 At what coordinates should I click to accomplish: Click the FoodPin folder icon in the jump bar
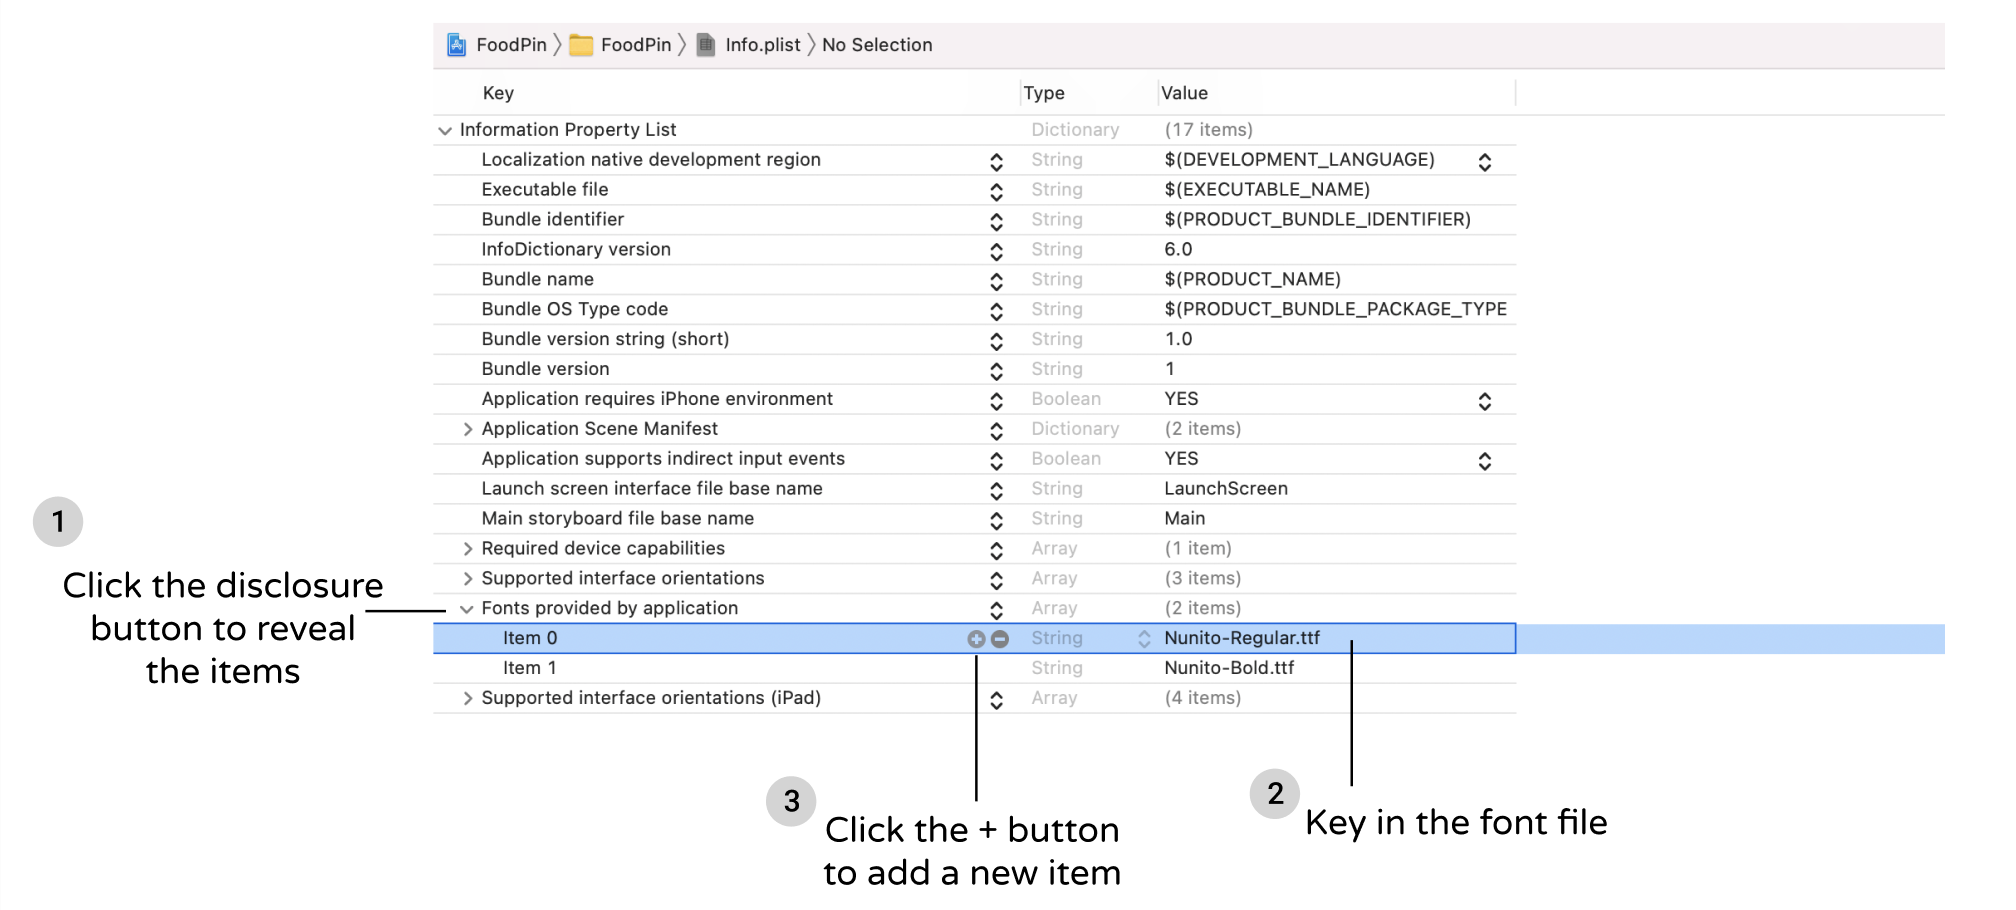[x=583, y=44]
